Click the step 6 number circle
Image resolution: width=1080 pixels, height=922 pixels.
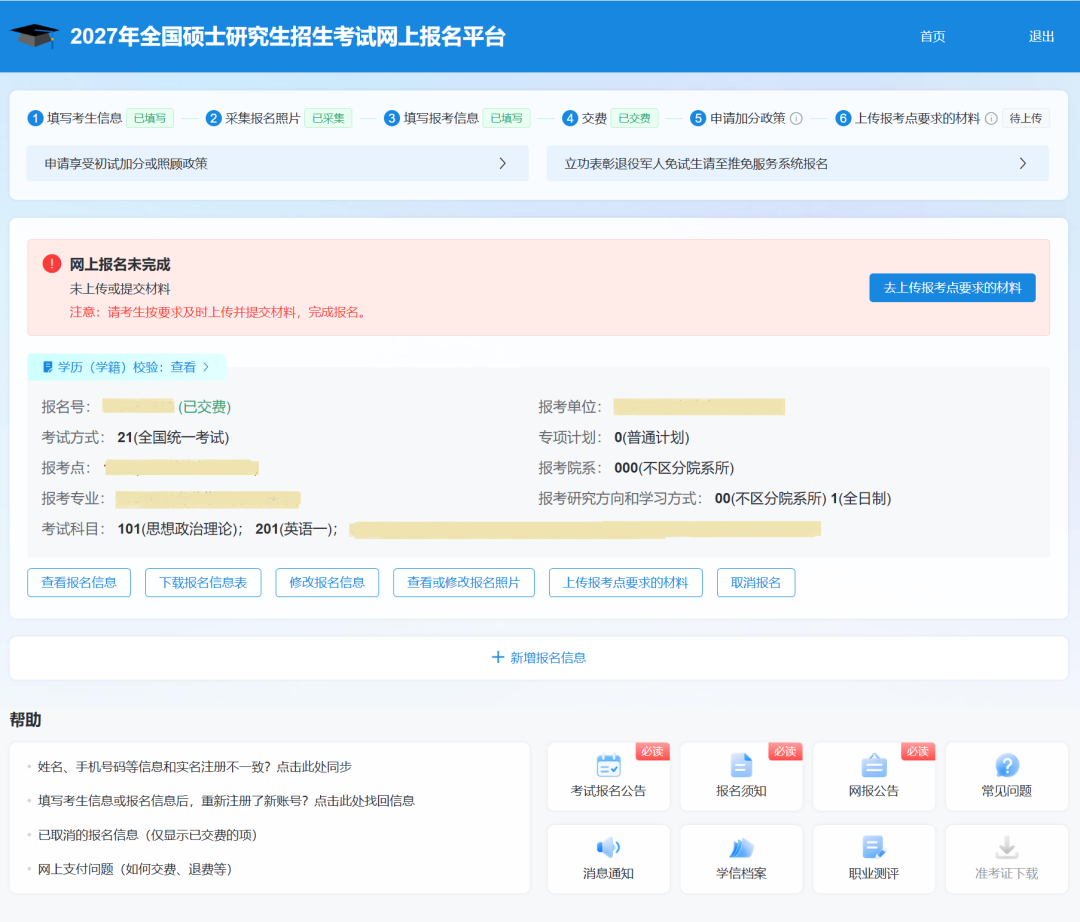coord(843,118)
